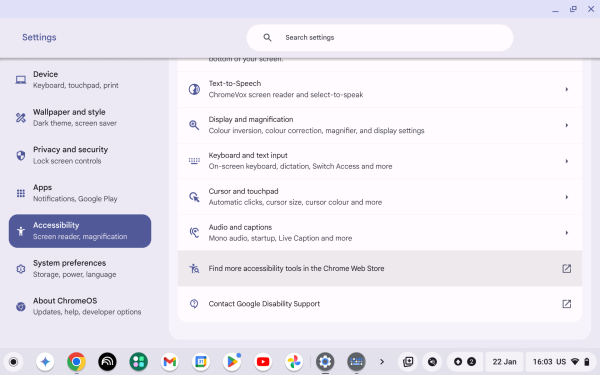Image resolution: width=600 pixels, height=375 pixels.
Task: Open Google Calendar from the shelf
Action: (201, 362)
